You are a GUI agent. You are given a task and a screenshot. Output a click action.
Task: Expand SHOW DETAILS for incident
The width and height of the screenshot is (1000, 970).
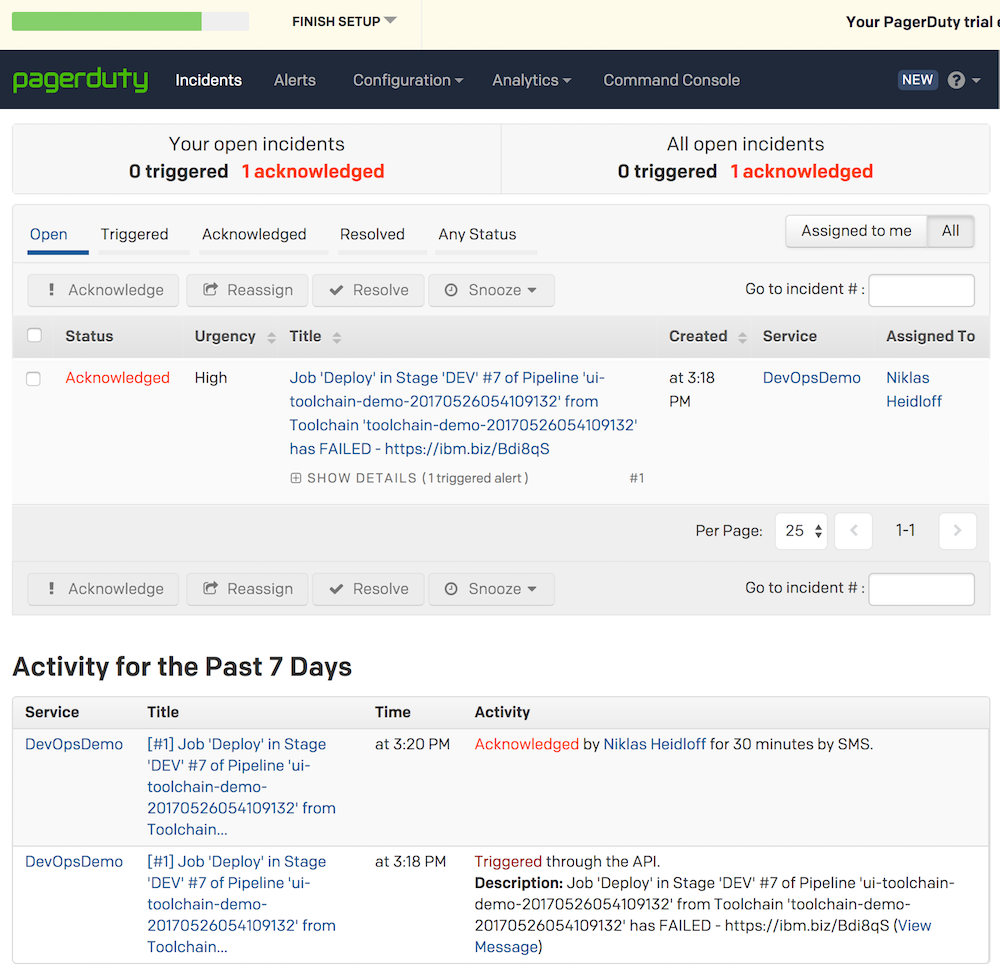point(409,478)
